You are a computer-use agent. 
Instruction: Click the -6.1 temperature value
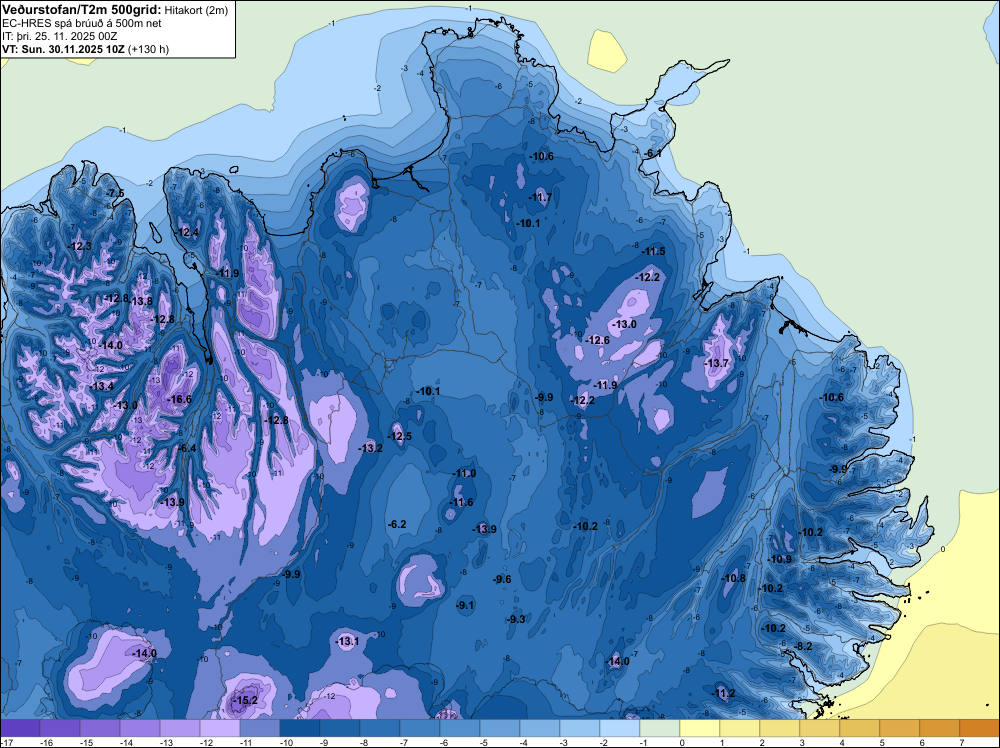point(652,154)
